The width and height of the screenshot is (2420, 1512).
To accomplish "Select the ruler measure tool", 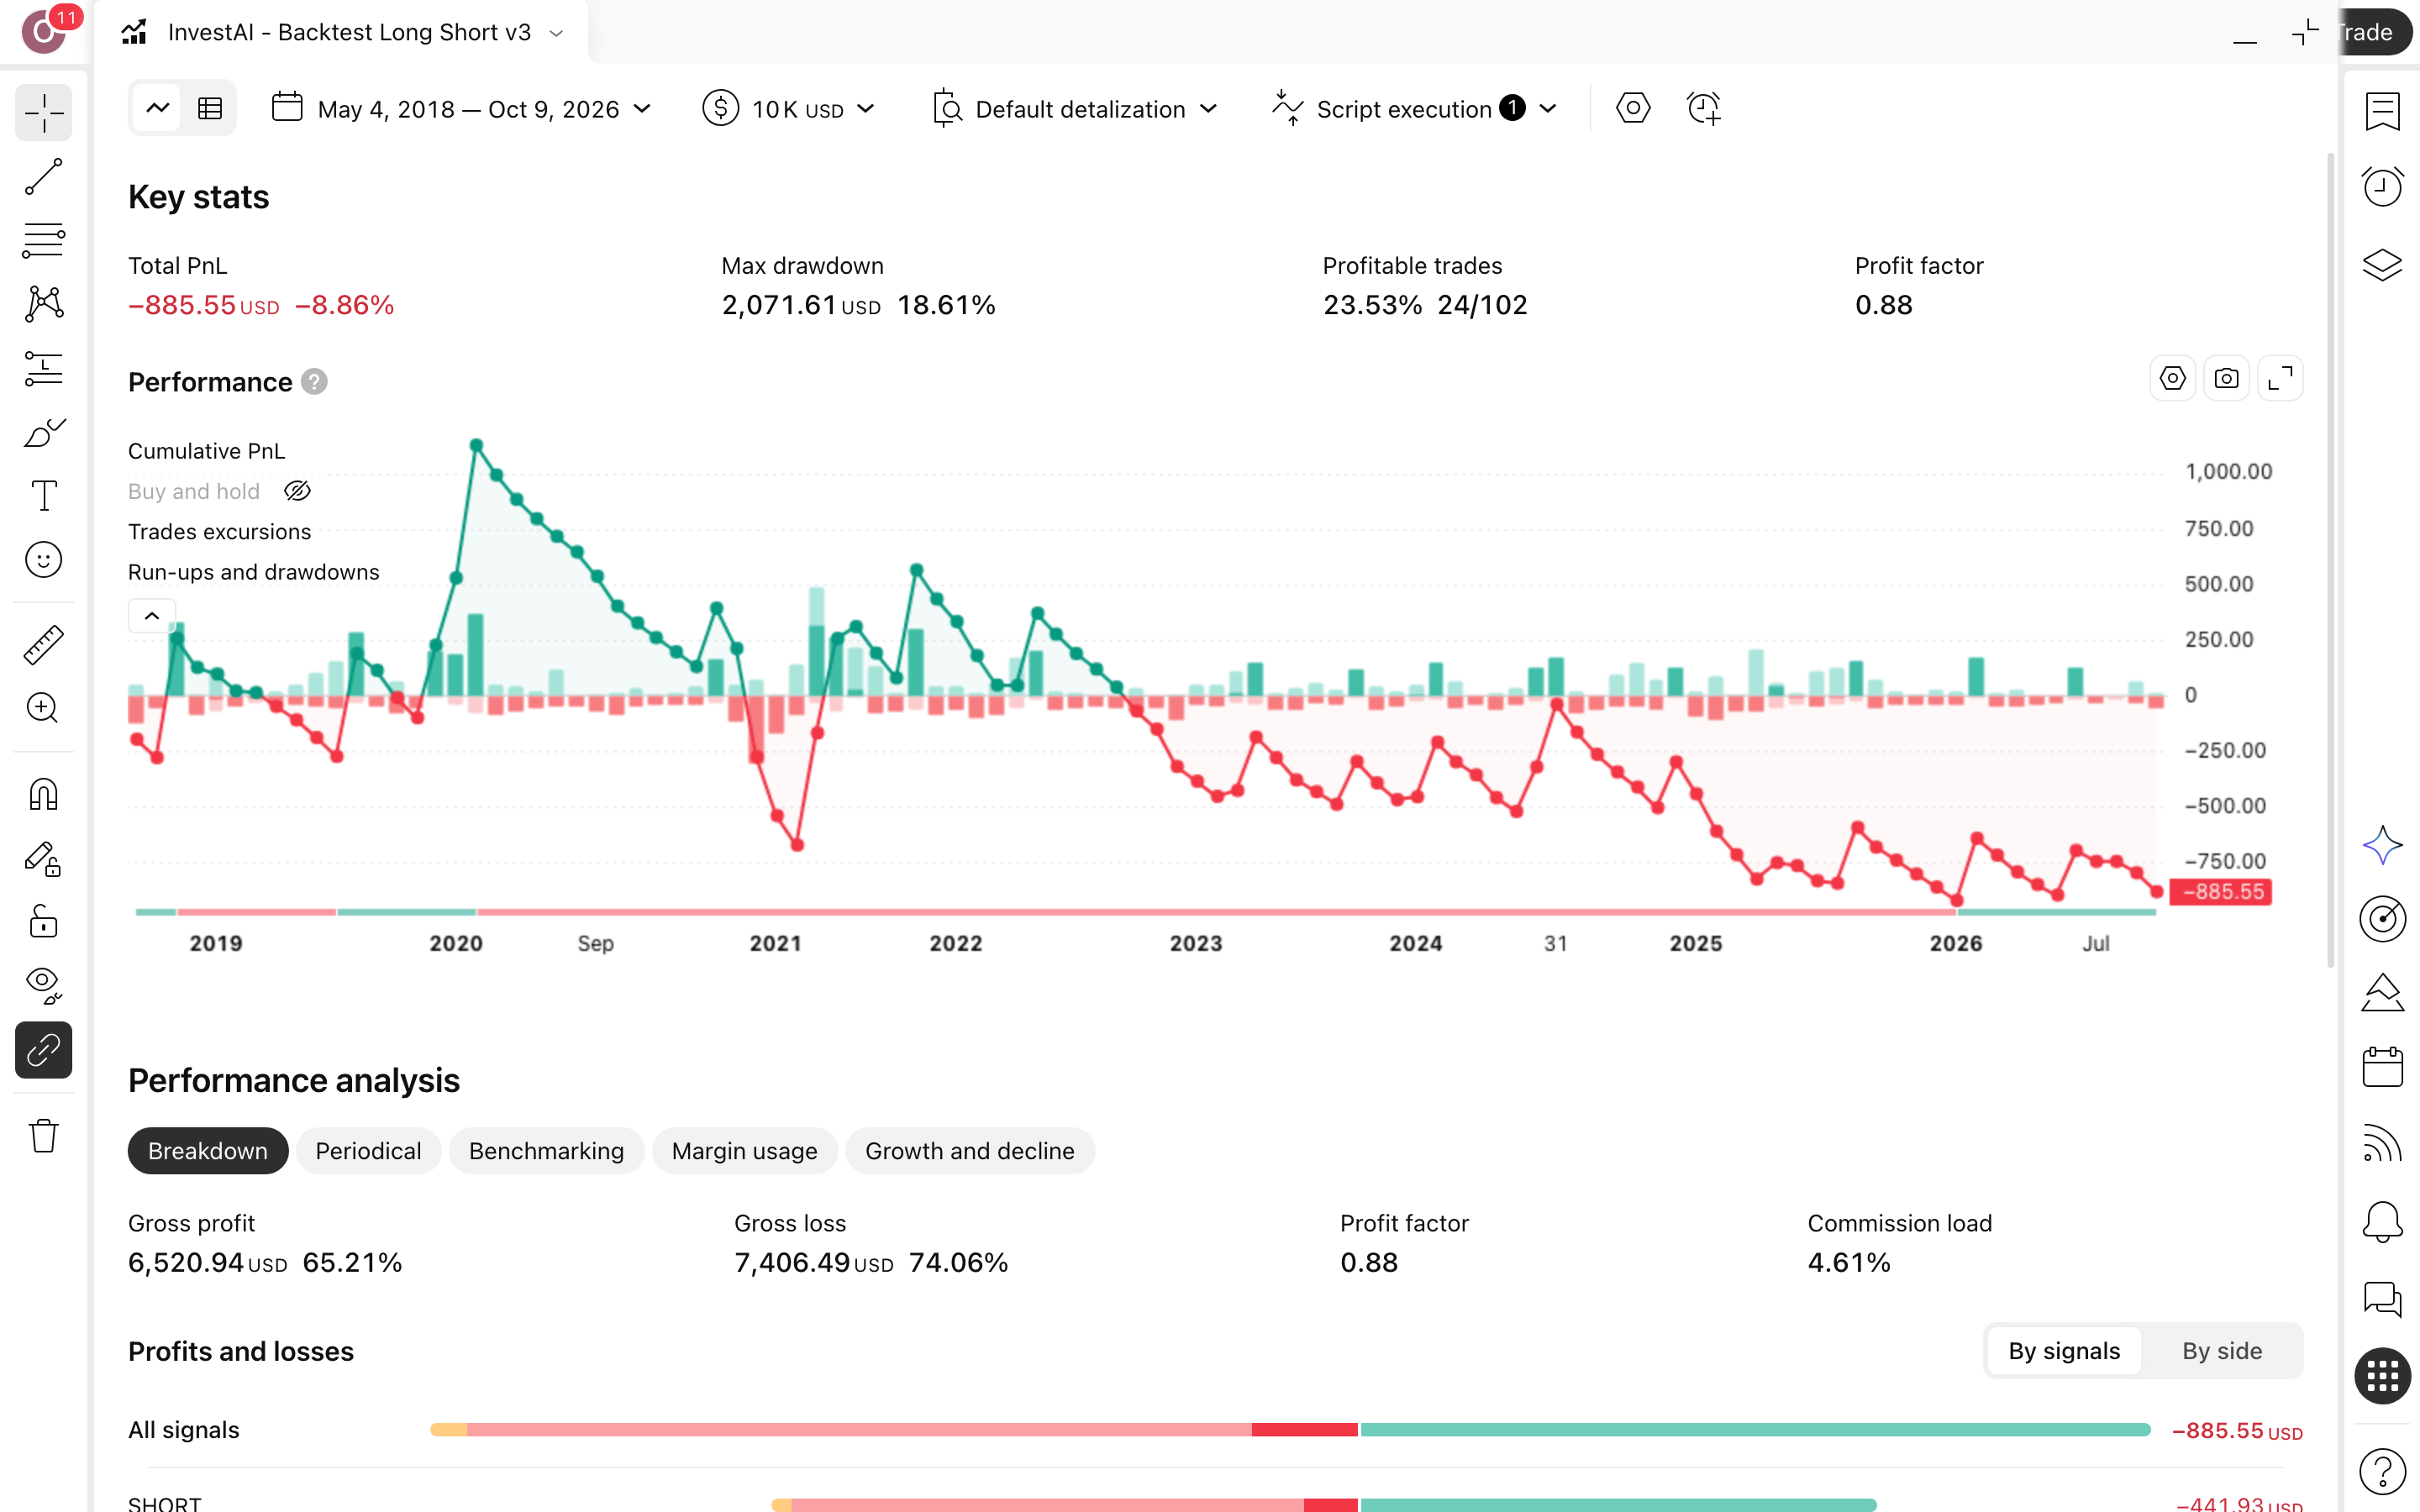I will click(44, 645).
